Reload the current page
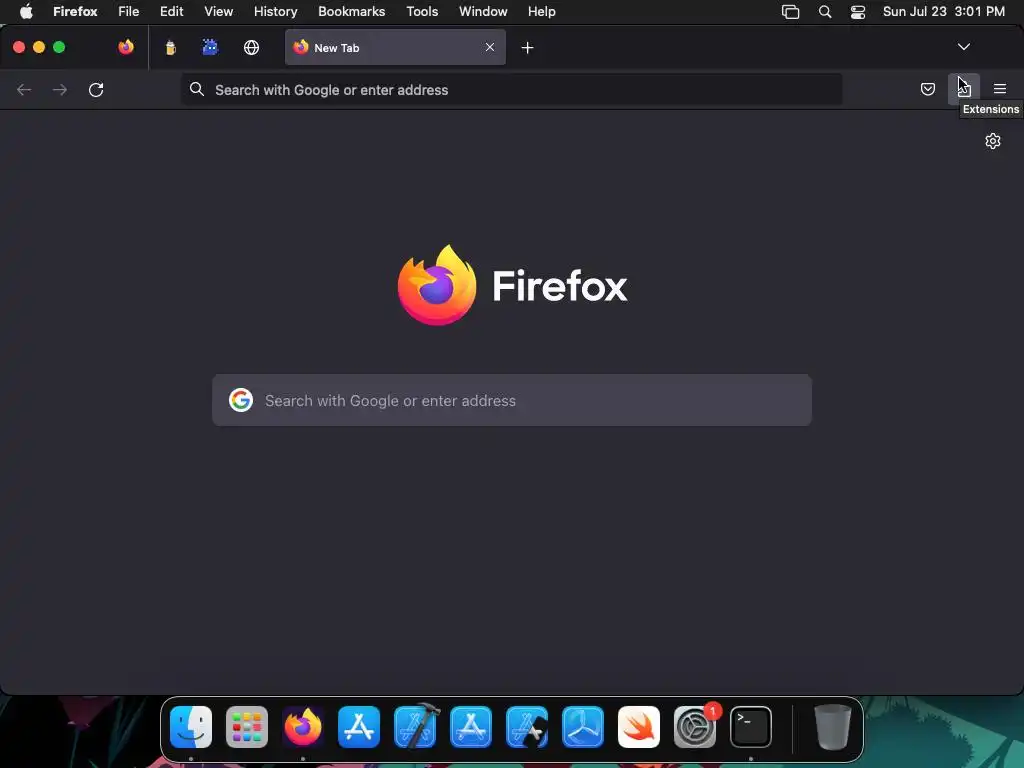Viewport: 1024px width, 768px height. tap(96, 89)
